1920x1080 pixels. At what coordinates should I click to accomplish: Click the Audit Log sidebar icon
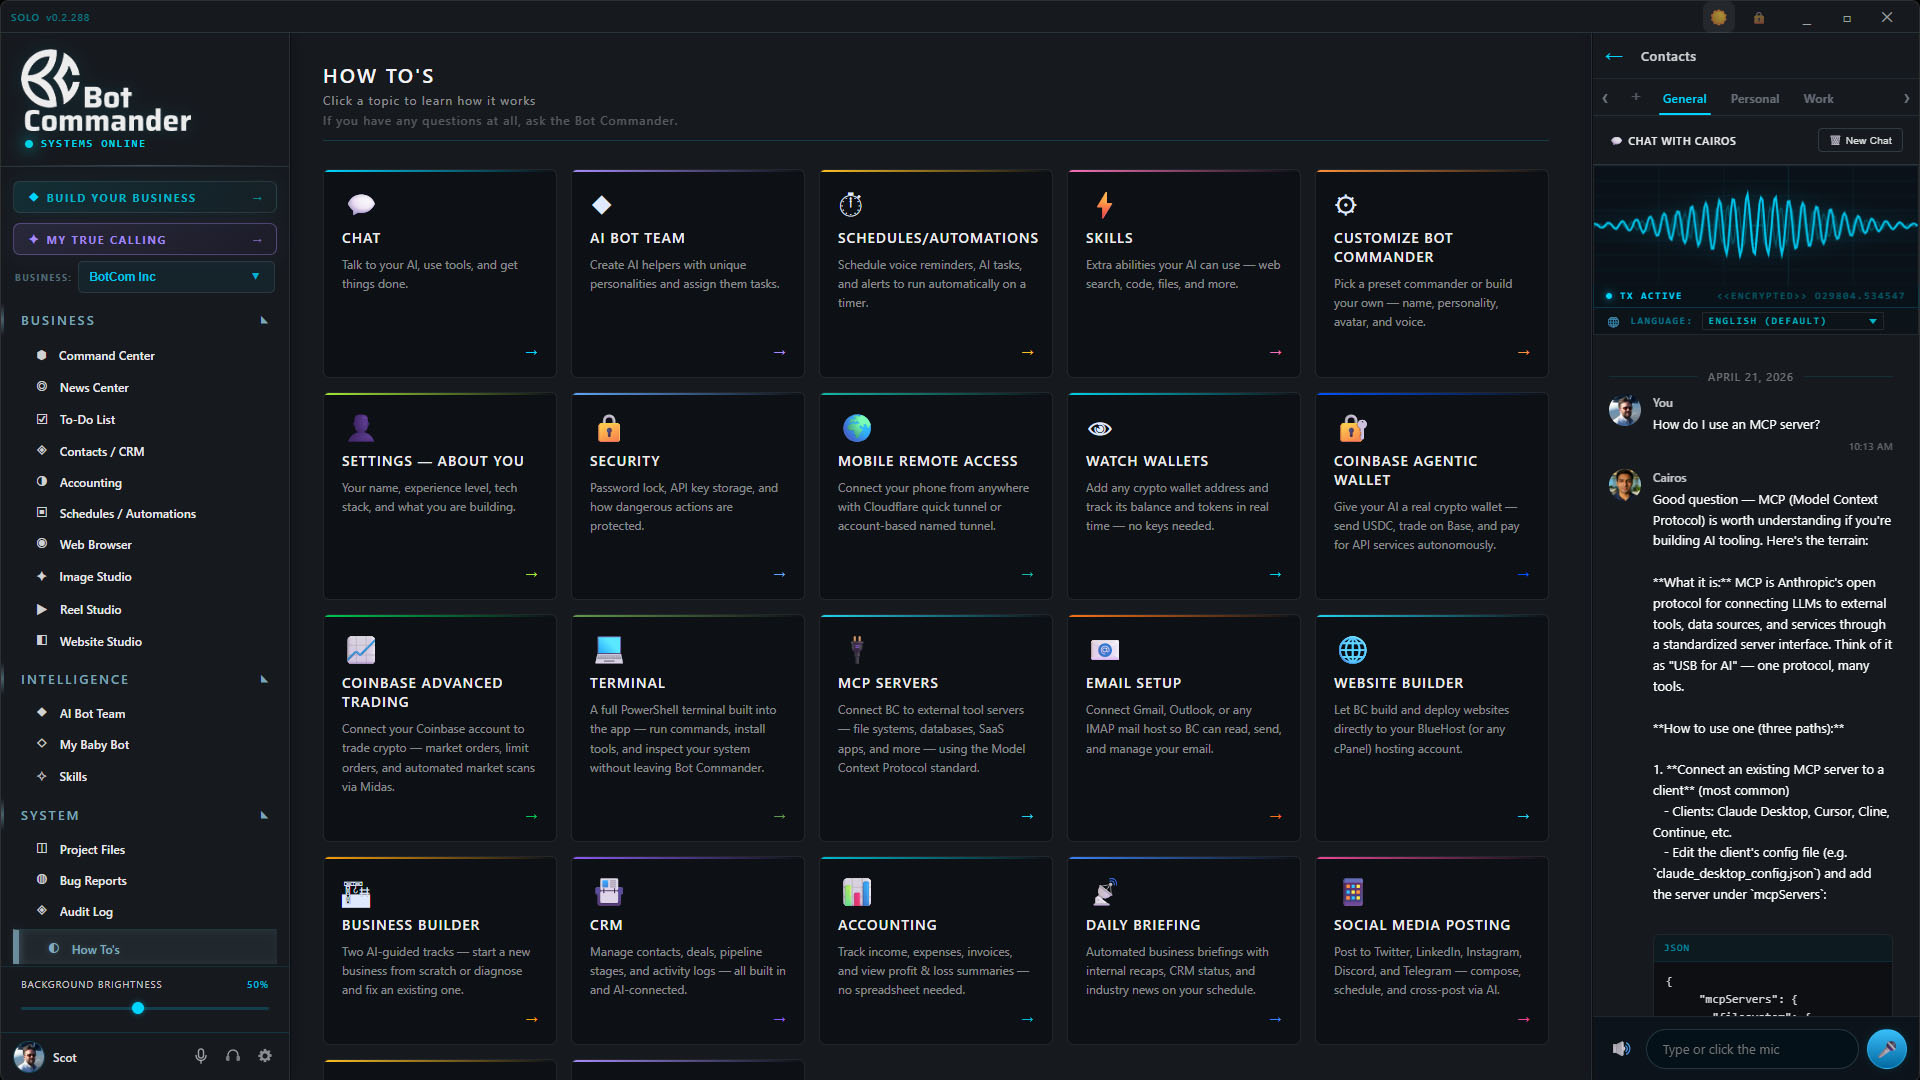(x=42, y=911)
